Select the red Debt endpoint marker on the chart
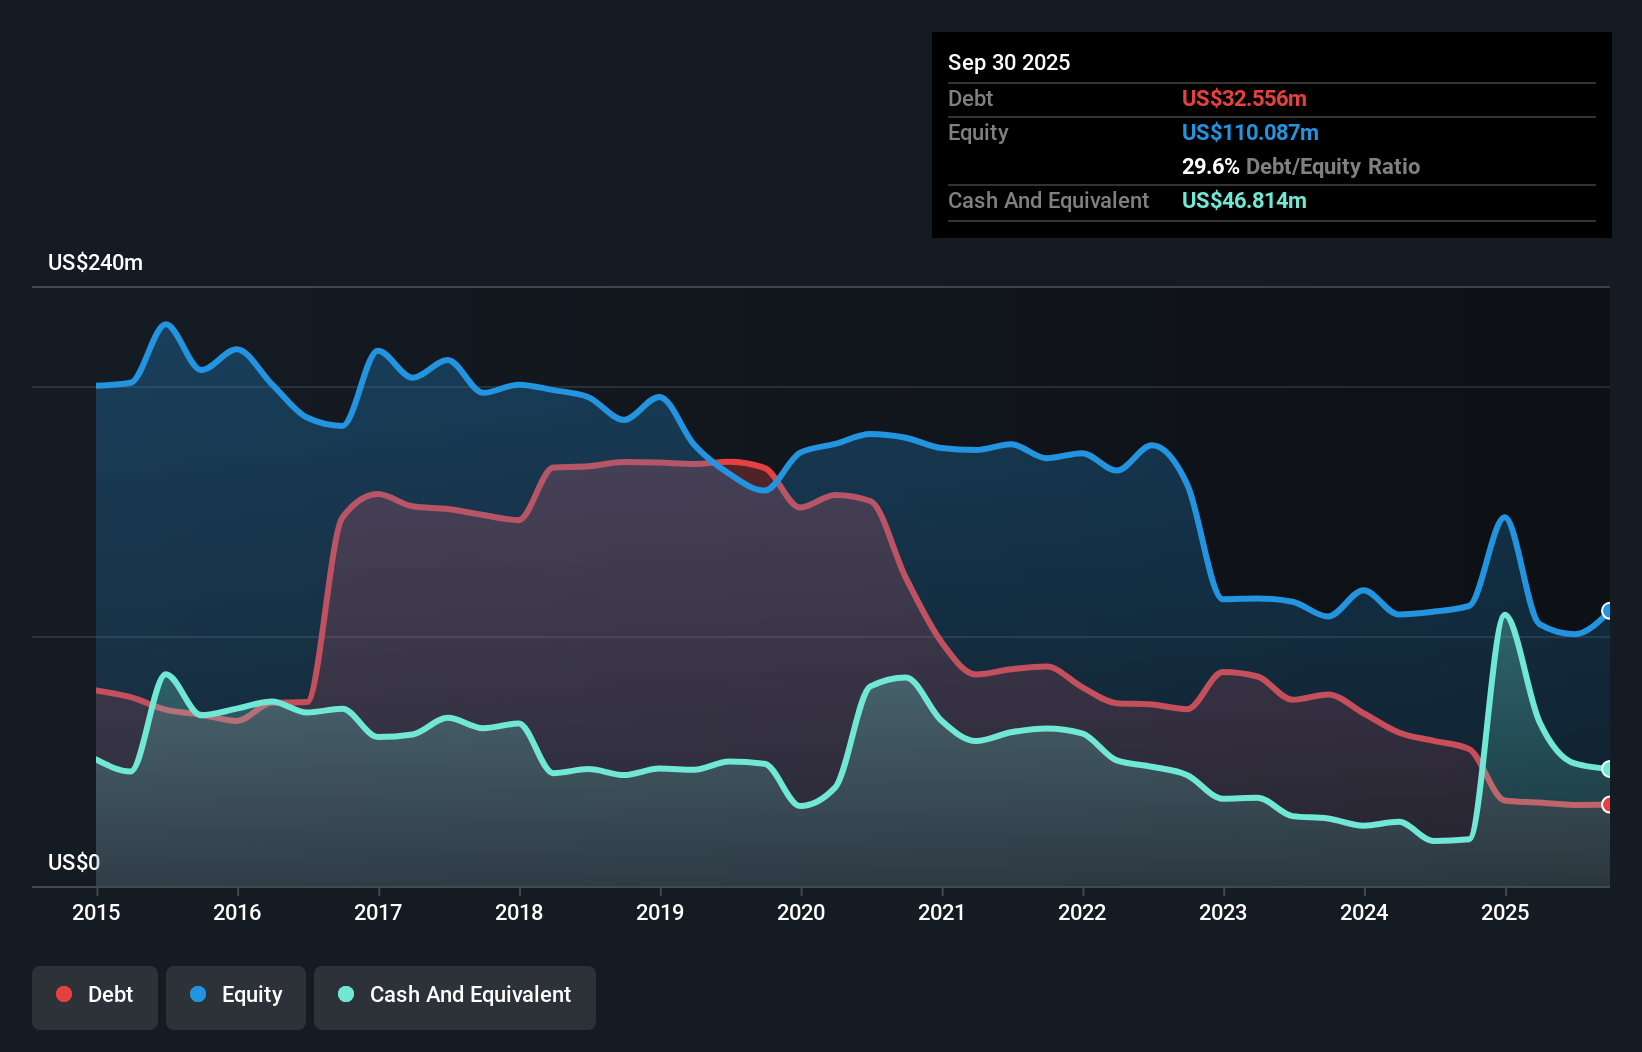The width and height of the screenshot is (1642, 1052). pos(1608,804)
